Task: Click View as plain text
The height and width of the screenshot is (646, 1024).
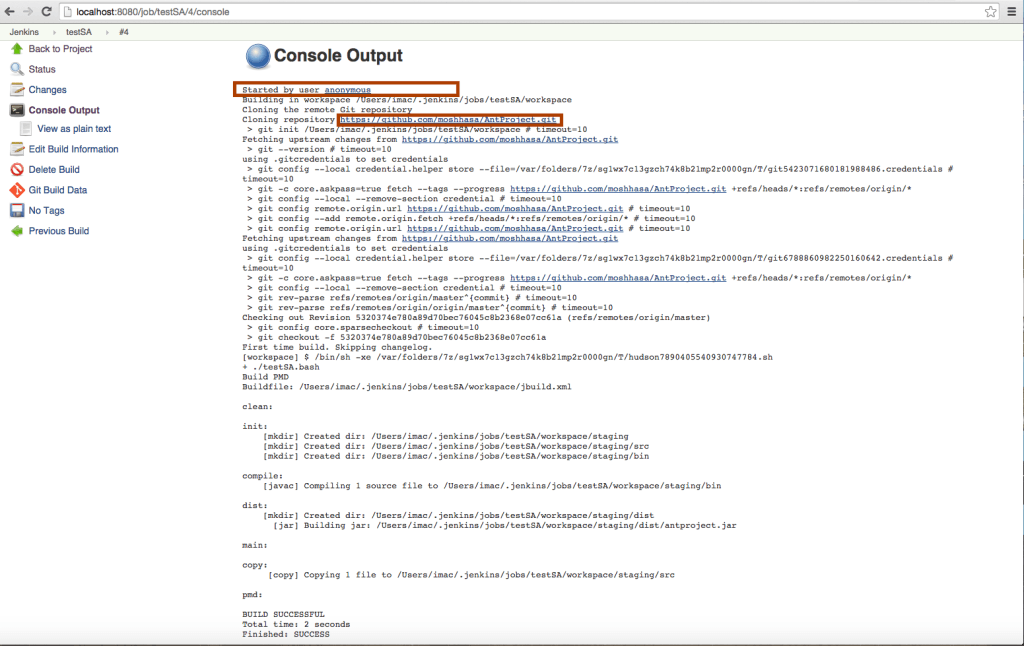Action: [73, 128]
